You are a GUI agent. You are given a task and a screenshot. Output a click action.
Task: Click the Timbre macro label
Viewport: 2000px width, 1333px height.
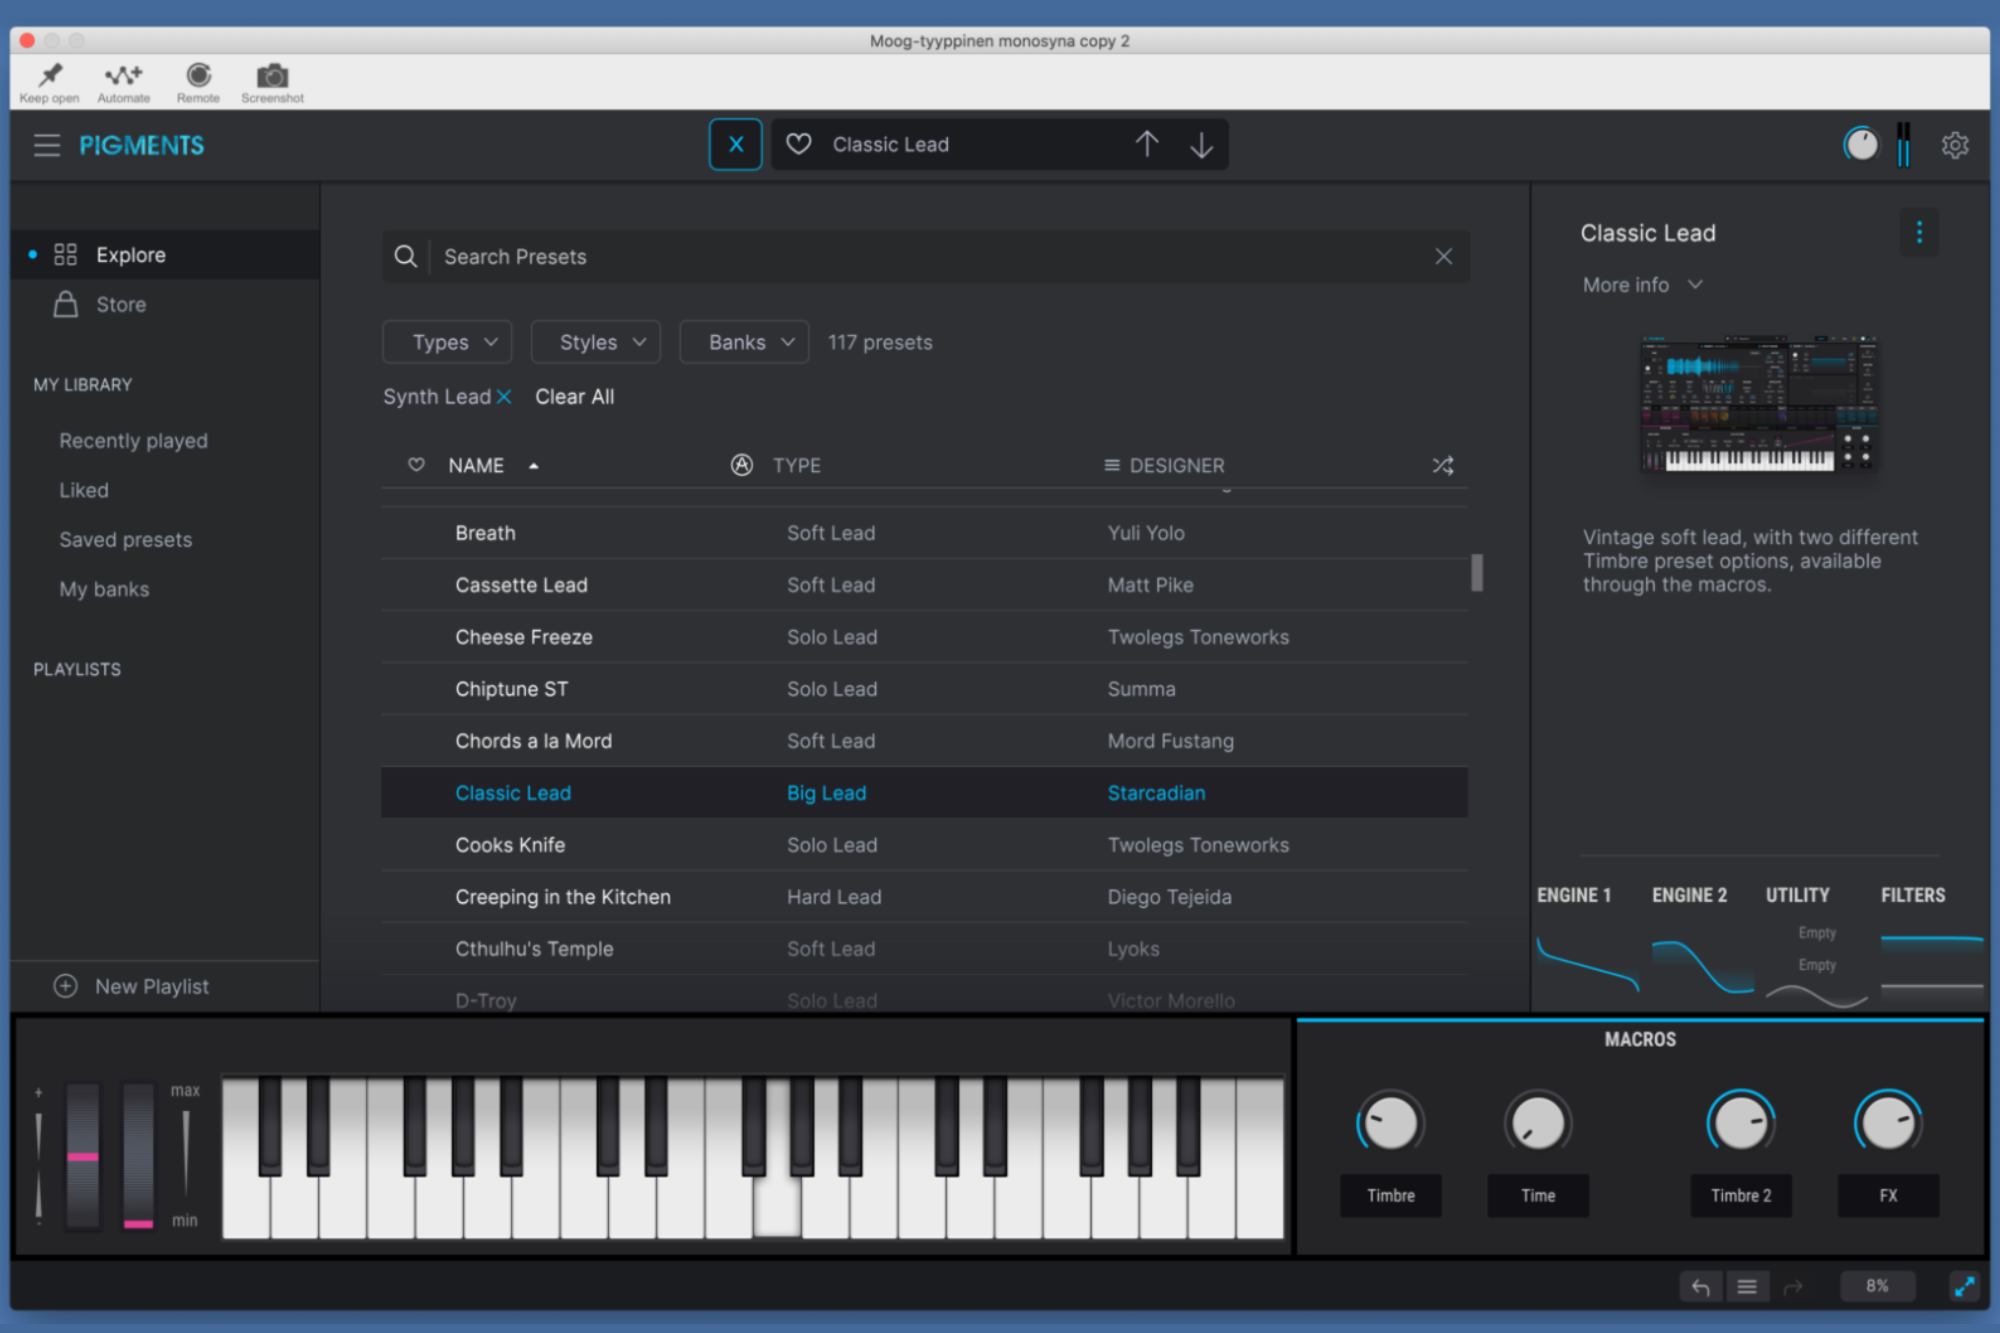pos(1390,1196)
